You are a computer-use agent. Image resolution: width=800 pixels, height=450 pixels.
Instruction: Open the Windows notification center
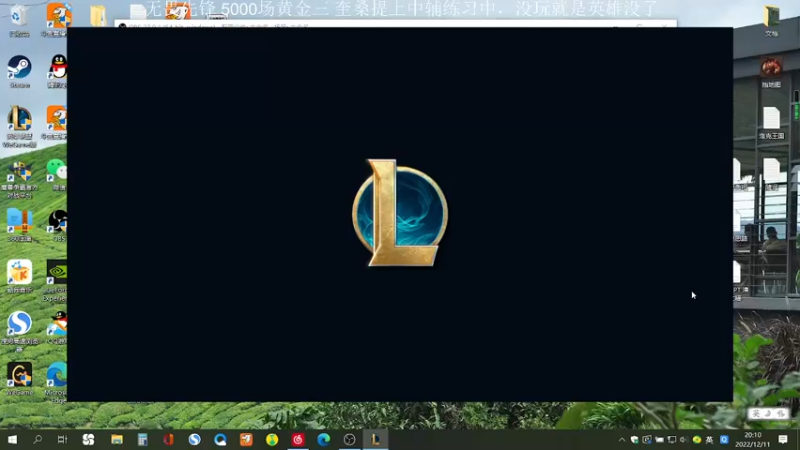pyautogui.click(x=783, y=439)
